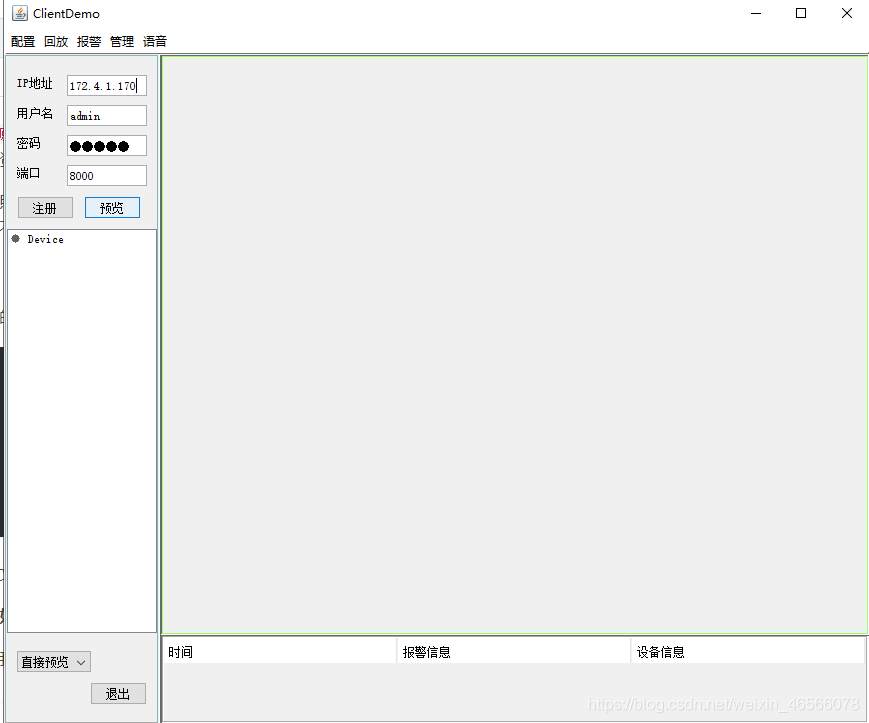This screenshot has height=723, width=869.
Task: Click inside the IP地址 address field
Action: point(106,85)
